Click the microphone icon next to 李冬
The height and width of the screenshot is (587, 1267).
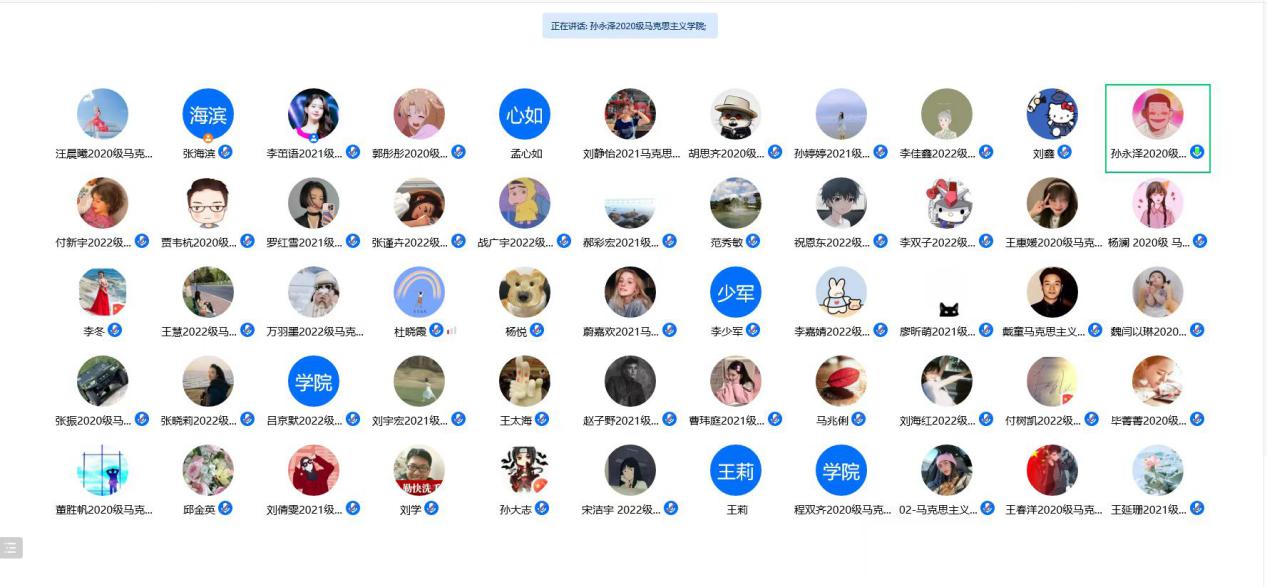115,330
